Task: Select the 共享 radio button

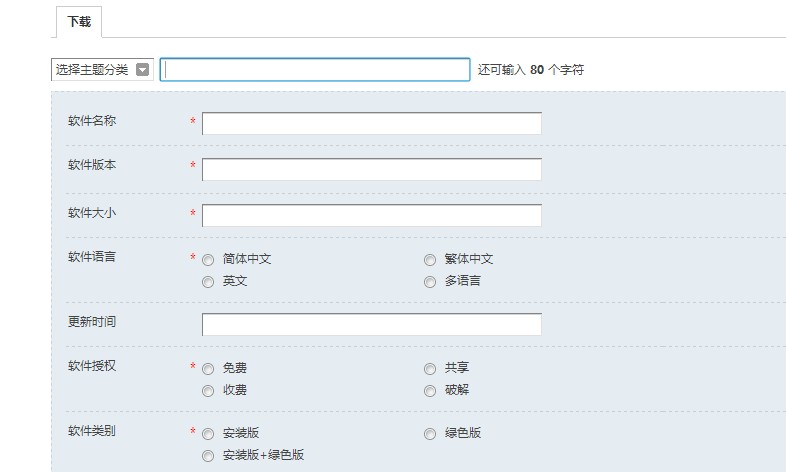Action: [430, 368]
